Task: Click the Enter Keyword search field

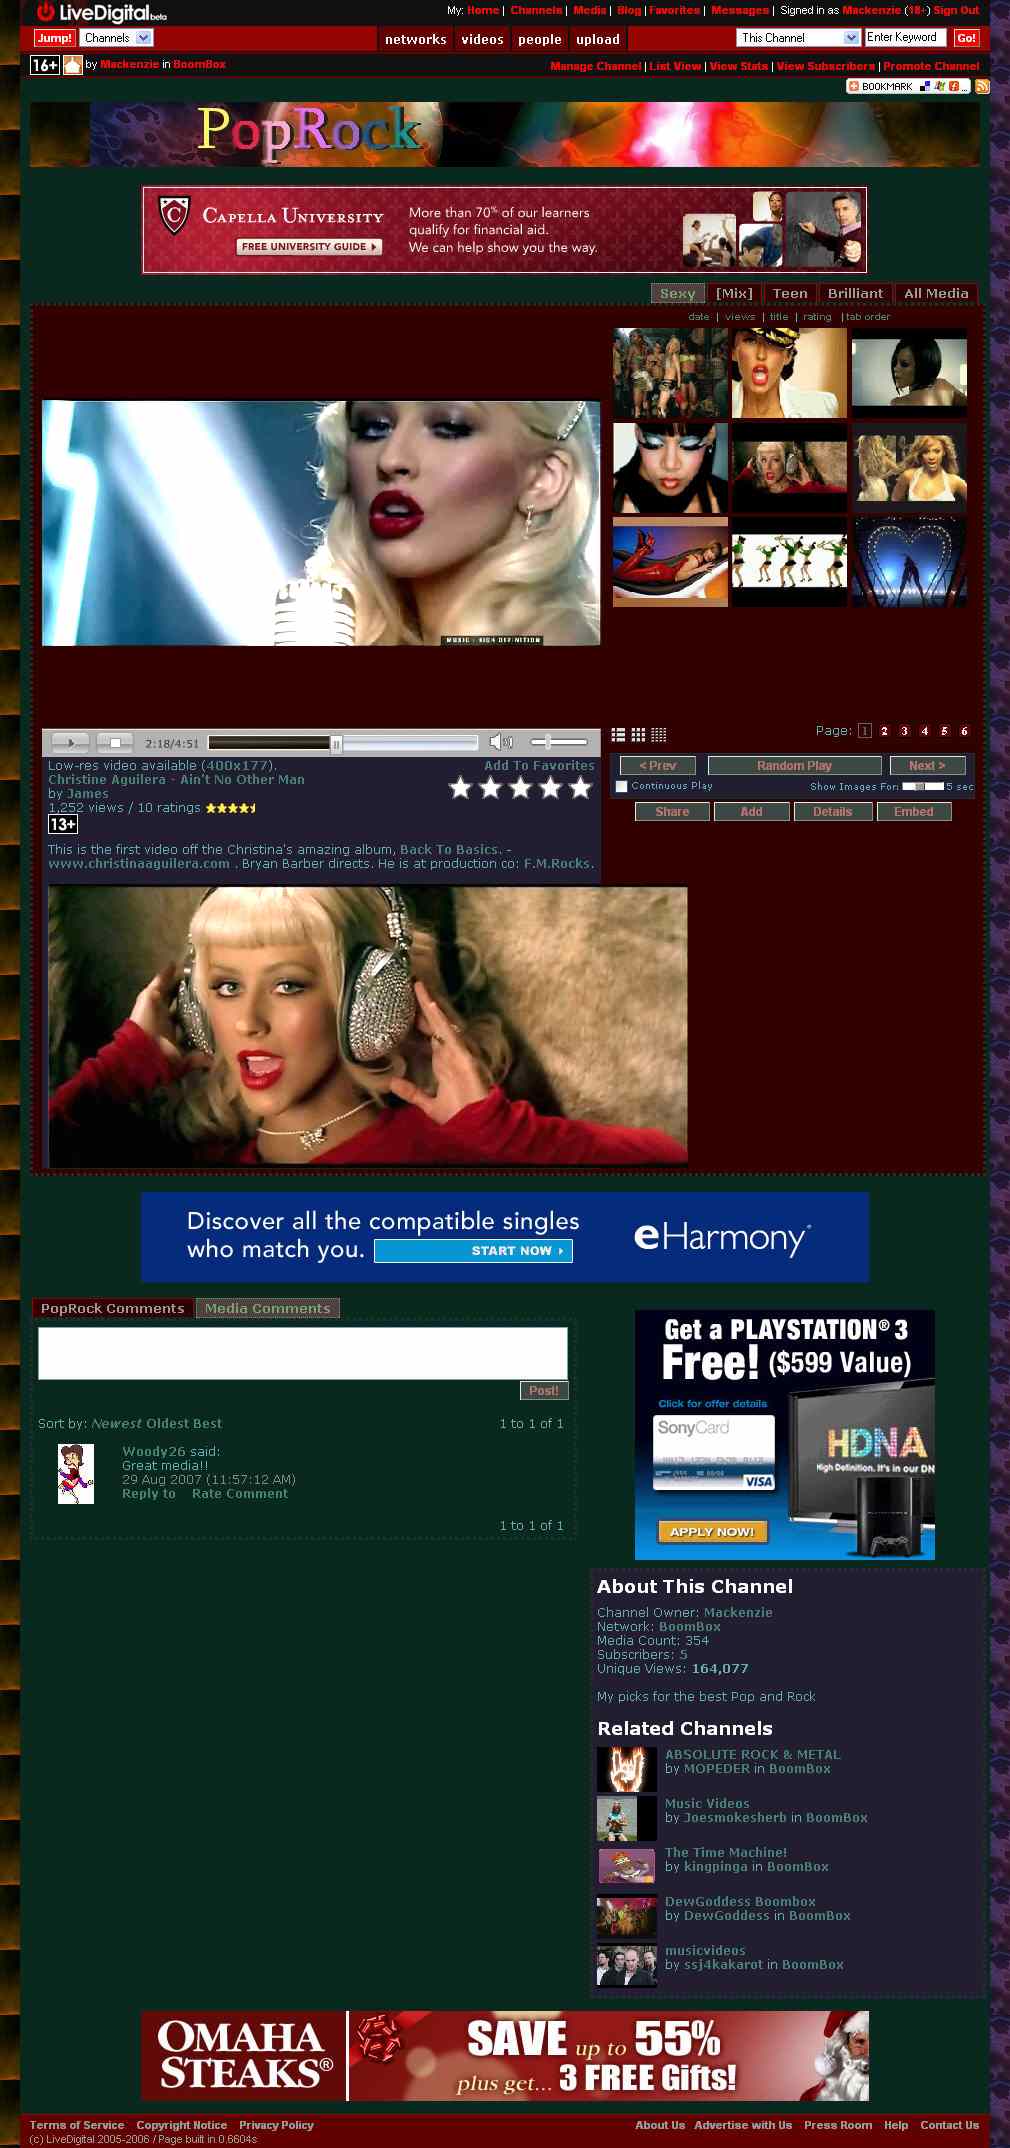Action: point(905,38)
